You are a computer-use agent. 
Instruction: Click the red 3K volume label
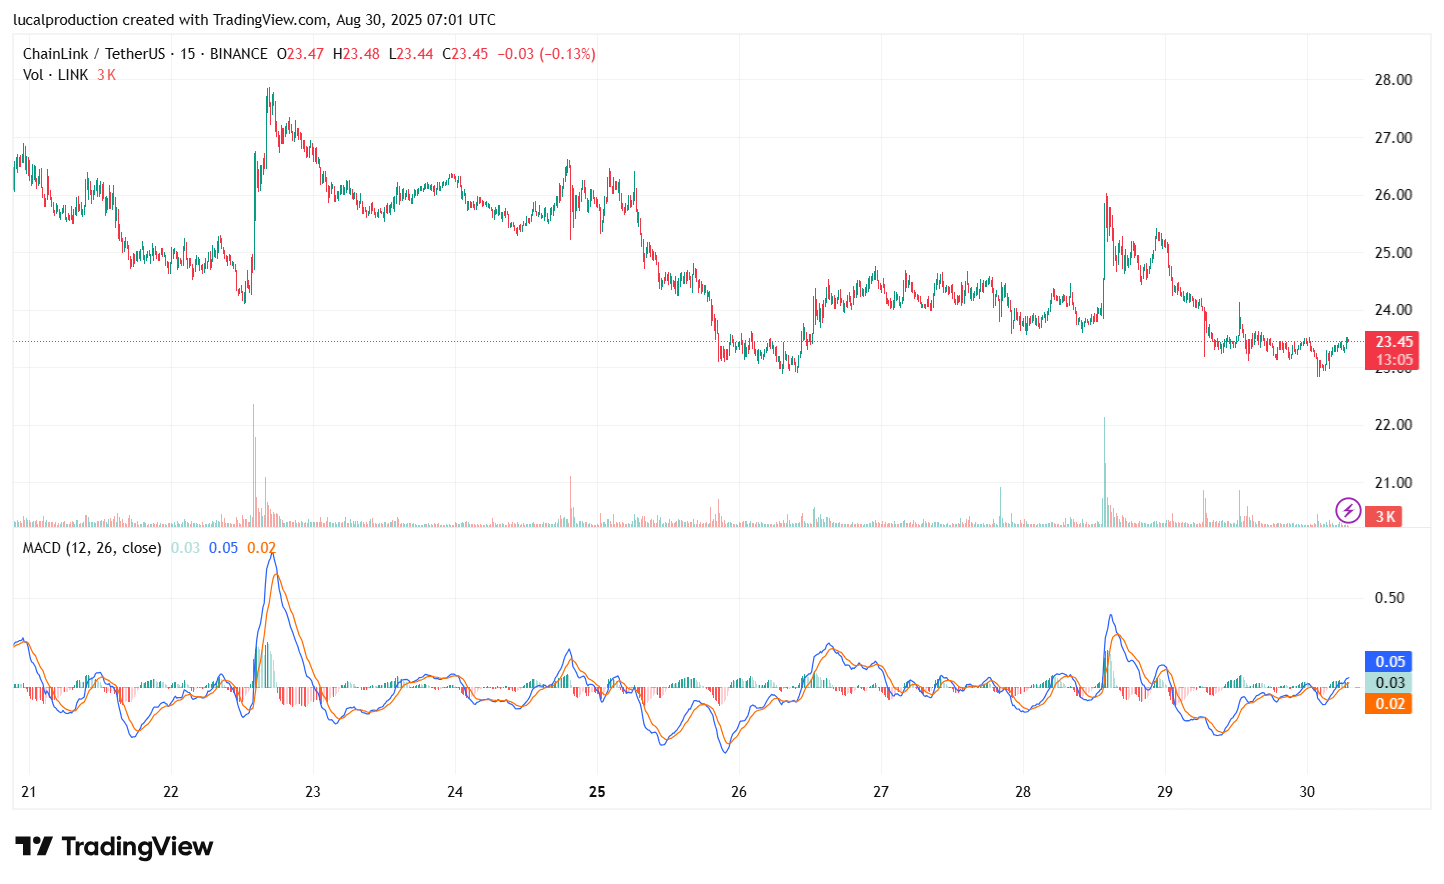coord(1385,517)
